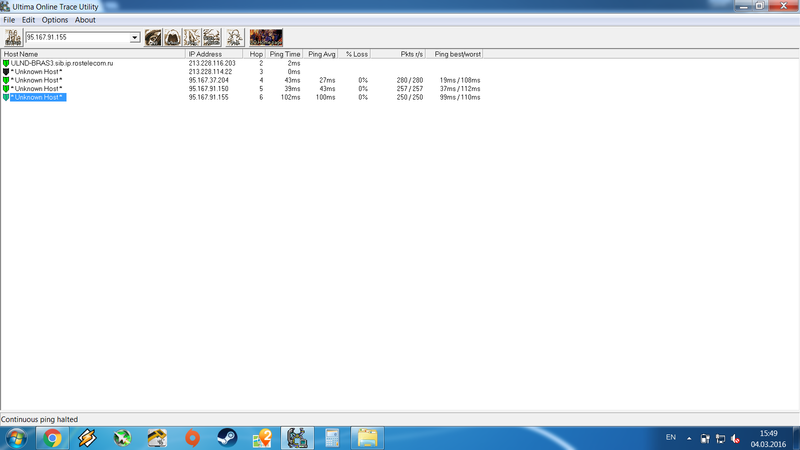Click the 99ms / 110ms best/worst value
Image resolution: width=800 pixels, height=450 pixels.
460,97
